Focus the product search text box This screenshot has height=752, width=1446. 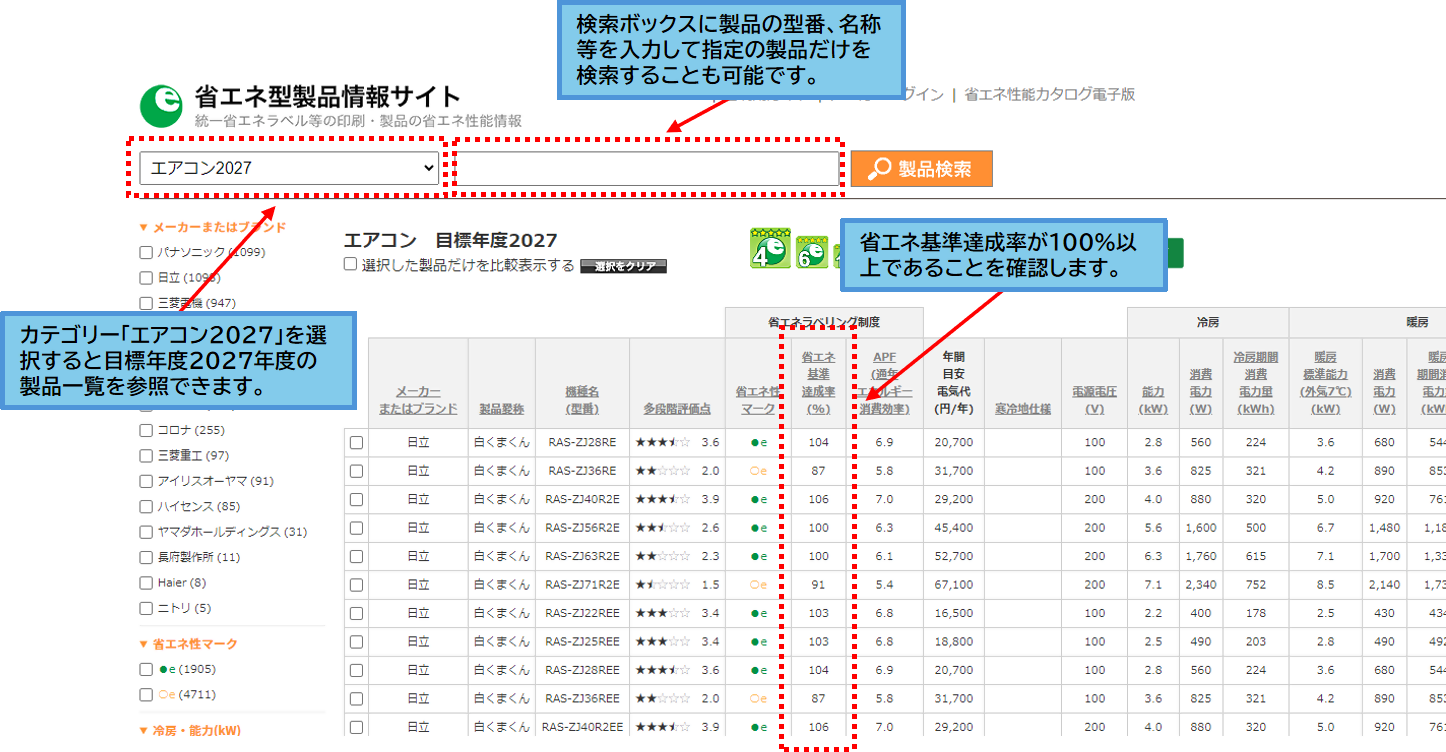648,169
